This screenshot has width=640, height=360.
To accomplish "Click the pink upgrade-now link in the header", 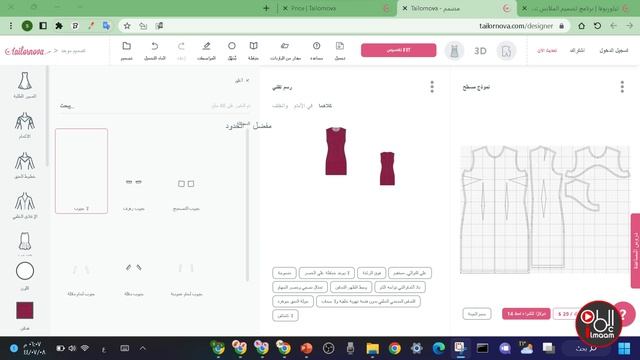I will tap(547, 51).
